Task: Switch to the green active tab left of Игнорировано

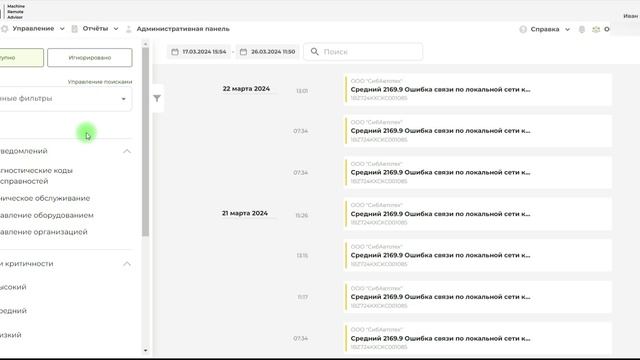Action: 21,58
